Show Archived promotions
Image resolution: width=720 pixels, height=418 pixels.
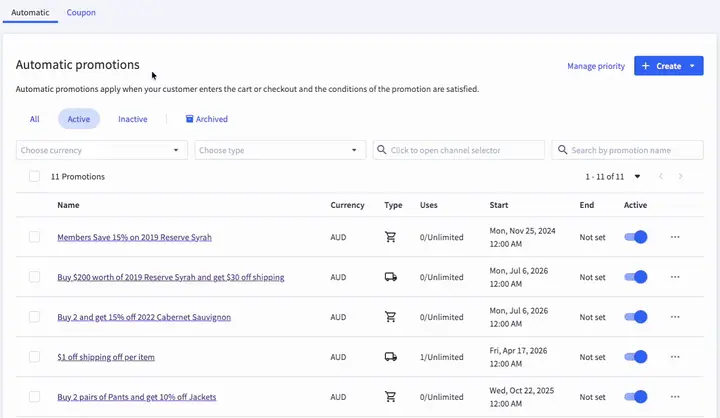(207, 119)
